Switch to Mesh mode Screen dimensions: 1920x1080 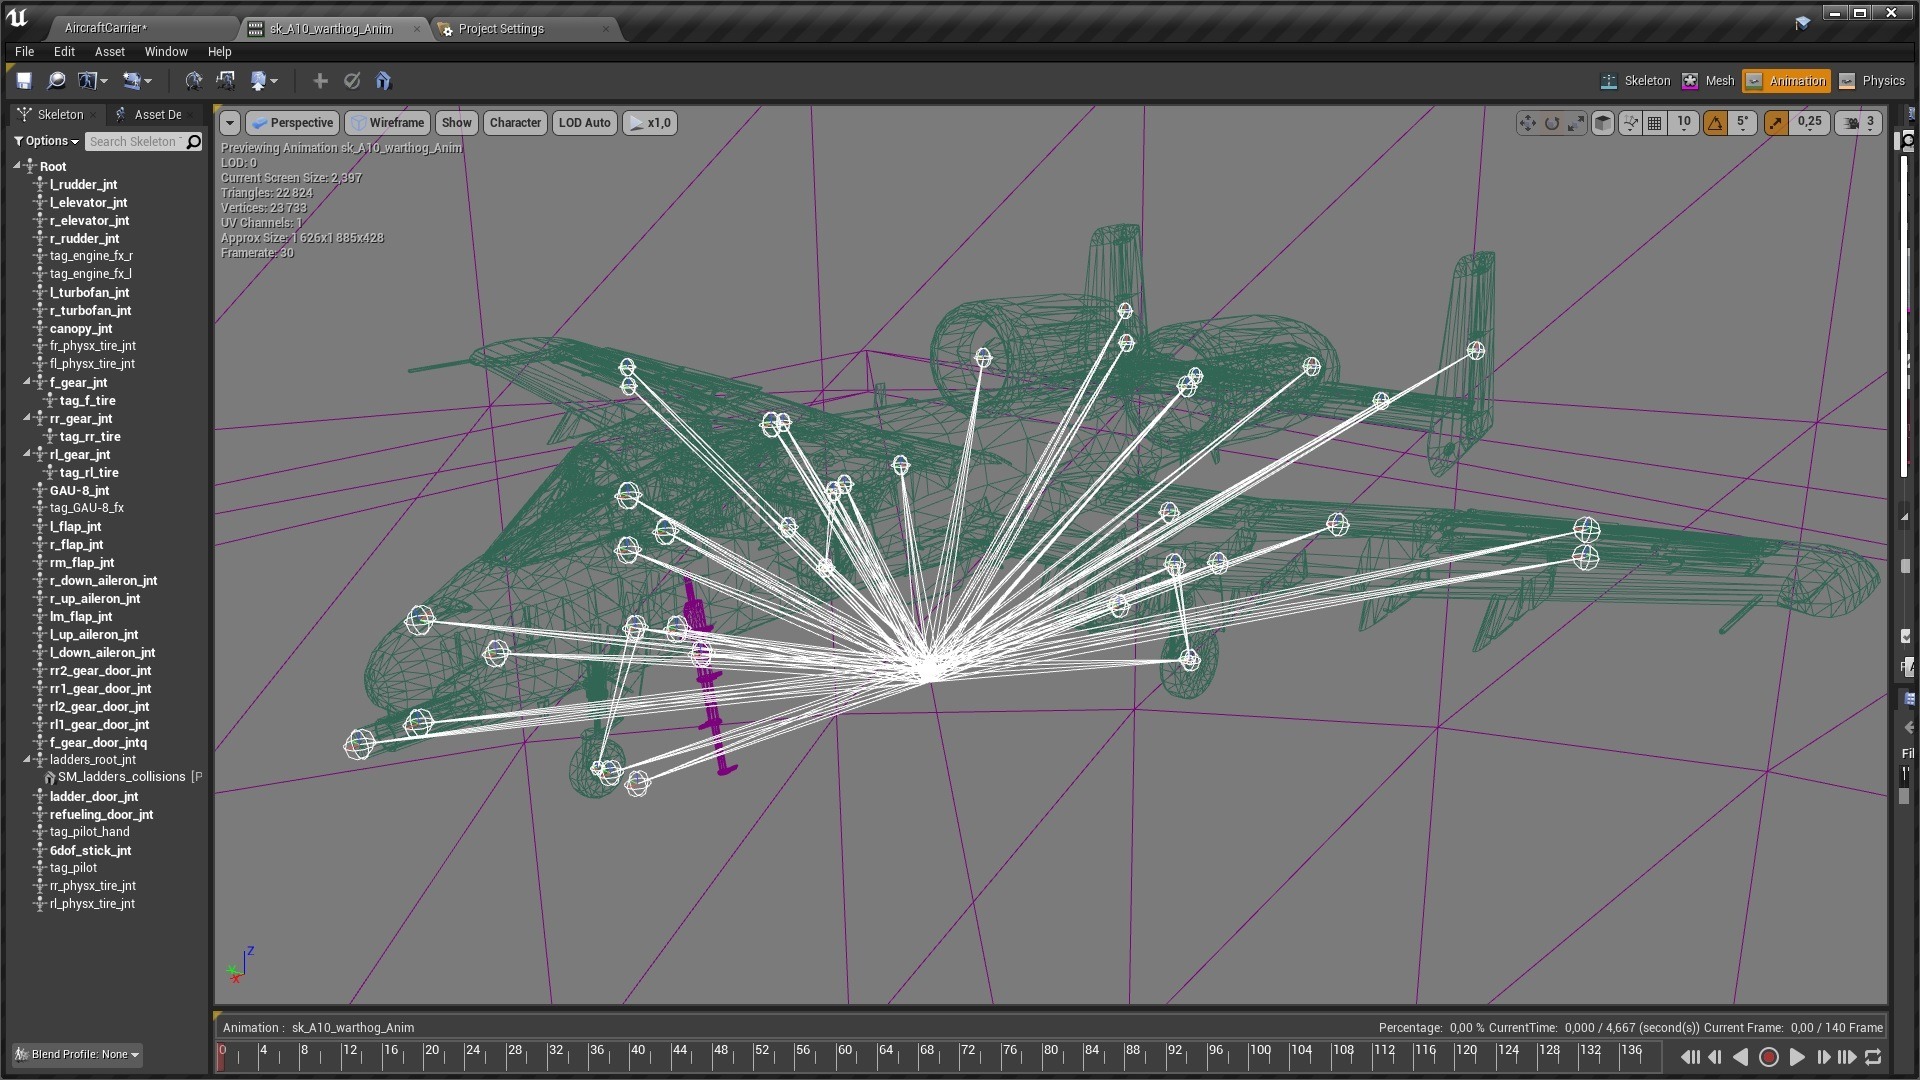click(1708, 81)
